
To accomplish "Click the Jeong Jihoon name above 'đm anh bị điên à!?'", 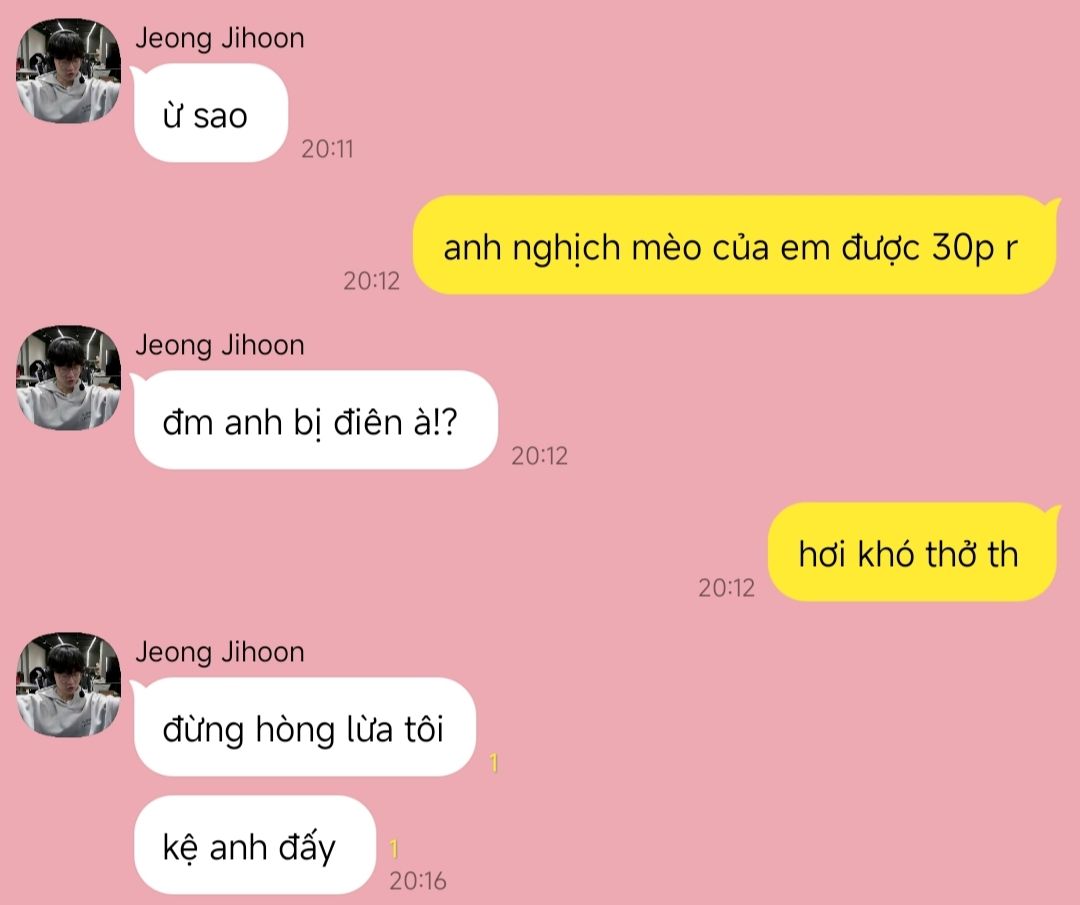I will click(220, 345).
